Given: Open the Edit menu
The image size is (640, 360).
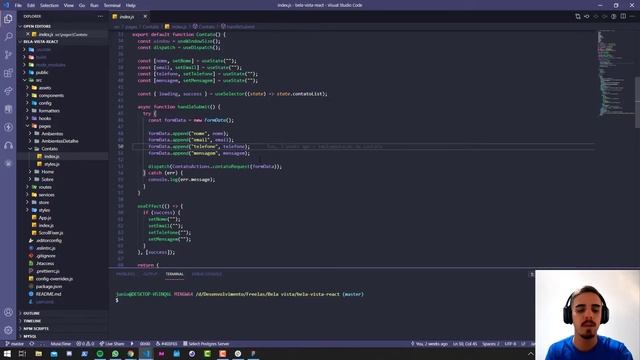Looking at the screenshot, I should click(31, 5).
